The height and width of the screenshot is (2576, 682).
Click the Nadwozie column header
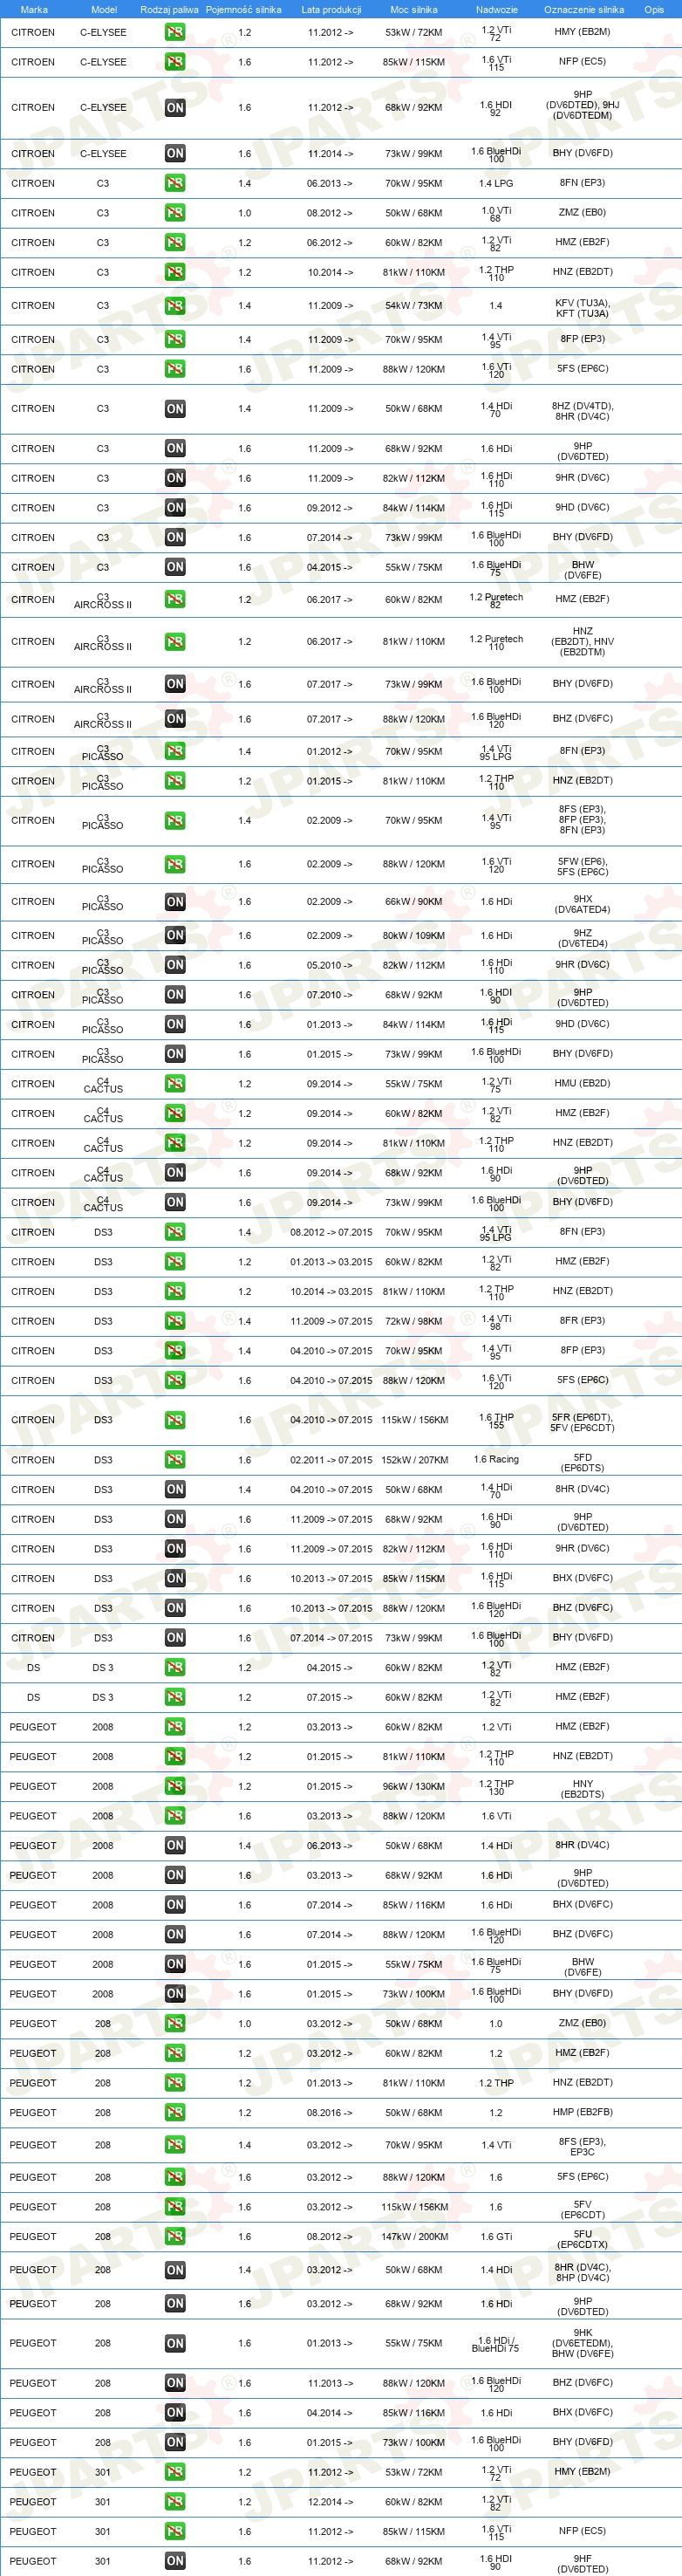pos(497,10)
